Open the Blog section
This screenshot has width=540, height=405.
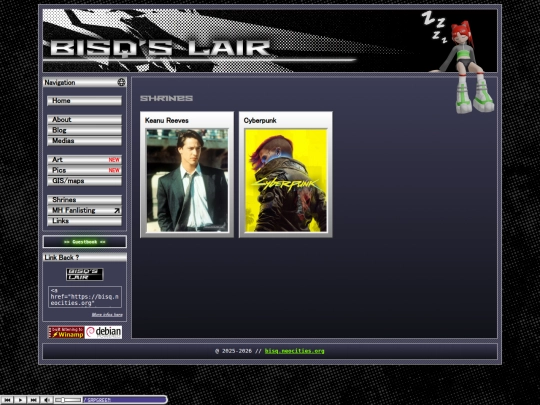pyautogui.click(x=84, y=130)
